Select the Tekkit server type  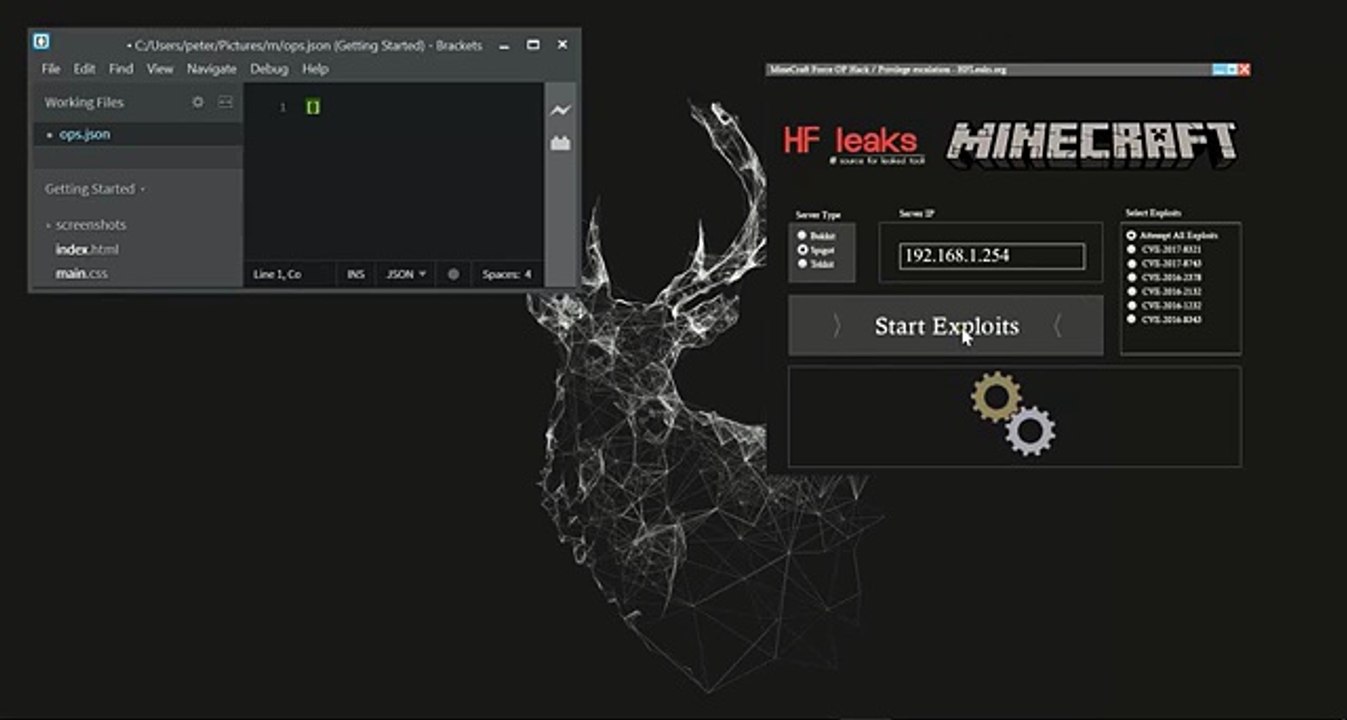pyautogui.click(x=802, y=264)
